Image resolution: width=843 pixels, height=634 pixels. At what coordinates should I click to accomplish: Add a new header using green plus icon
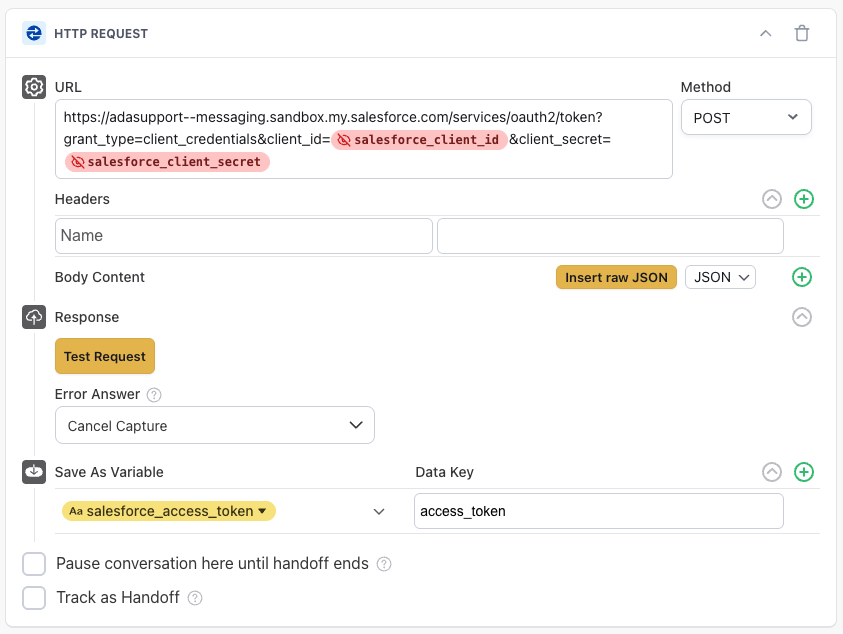click(x=804, y=199)
